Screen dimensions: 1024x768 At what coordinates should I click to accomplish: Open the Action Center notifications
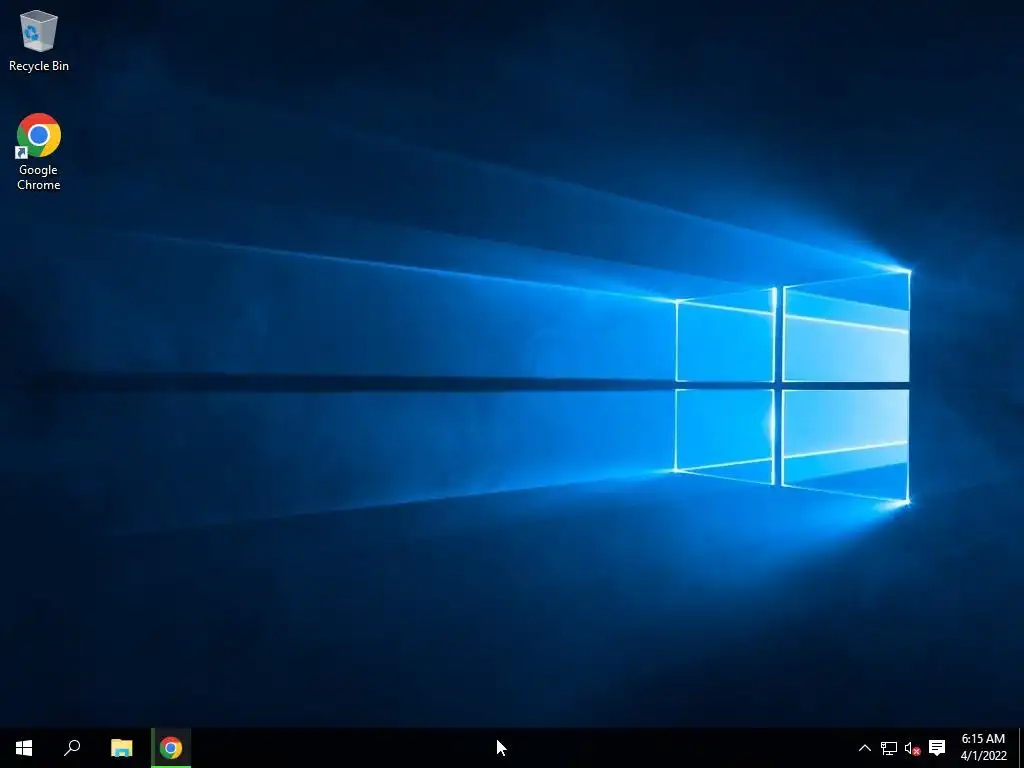click(937, 748)
